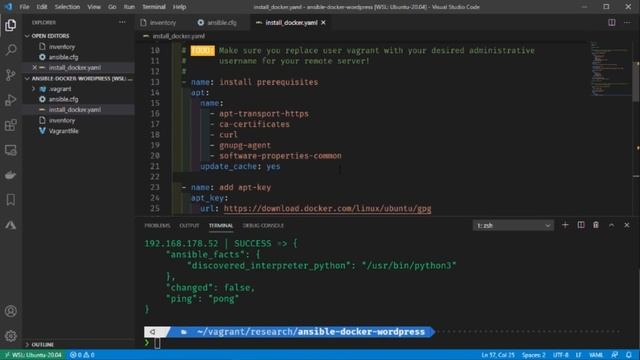Screen dimensions: 640x360
Task: Click install_docker.yaml in the breadcrumb
Action: tap(178, 36)
